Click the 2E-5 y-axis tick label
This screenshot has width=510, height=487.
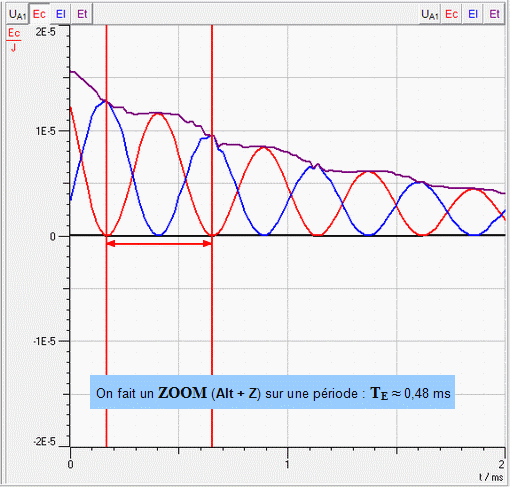(x=46, y=32)
